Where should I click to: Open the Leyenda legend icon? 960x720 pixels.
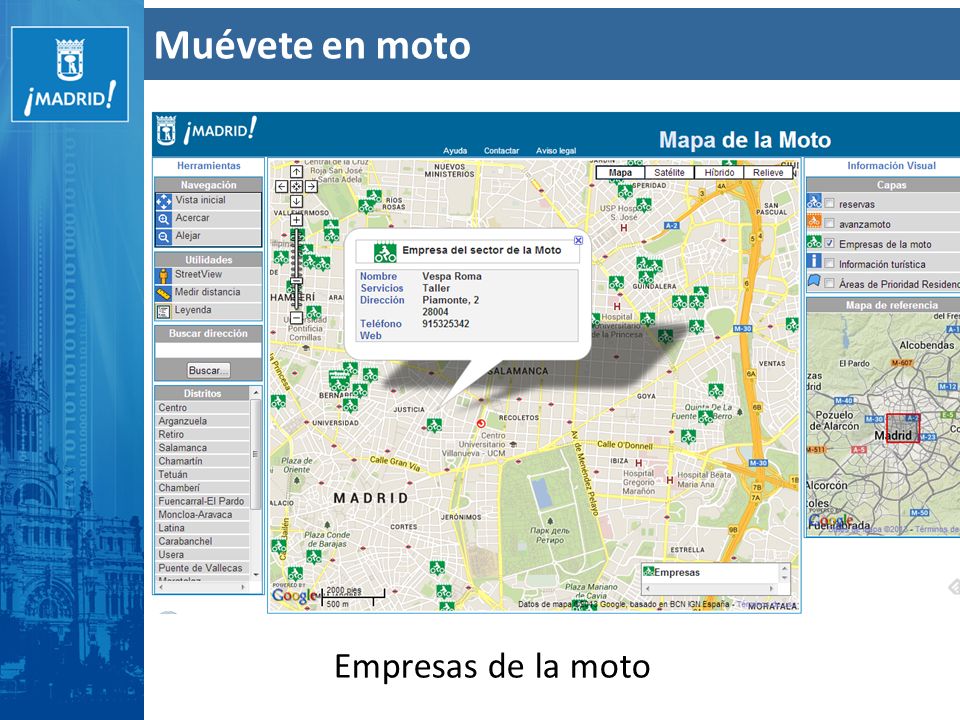(x=163, y=311)
